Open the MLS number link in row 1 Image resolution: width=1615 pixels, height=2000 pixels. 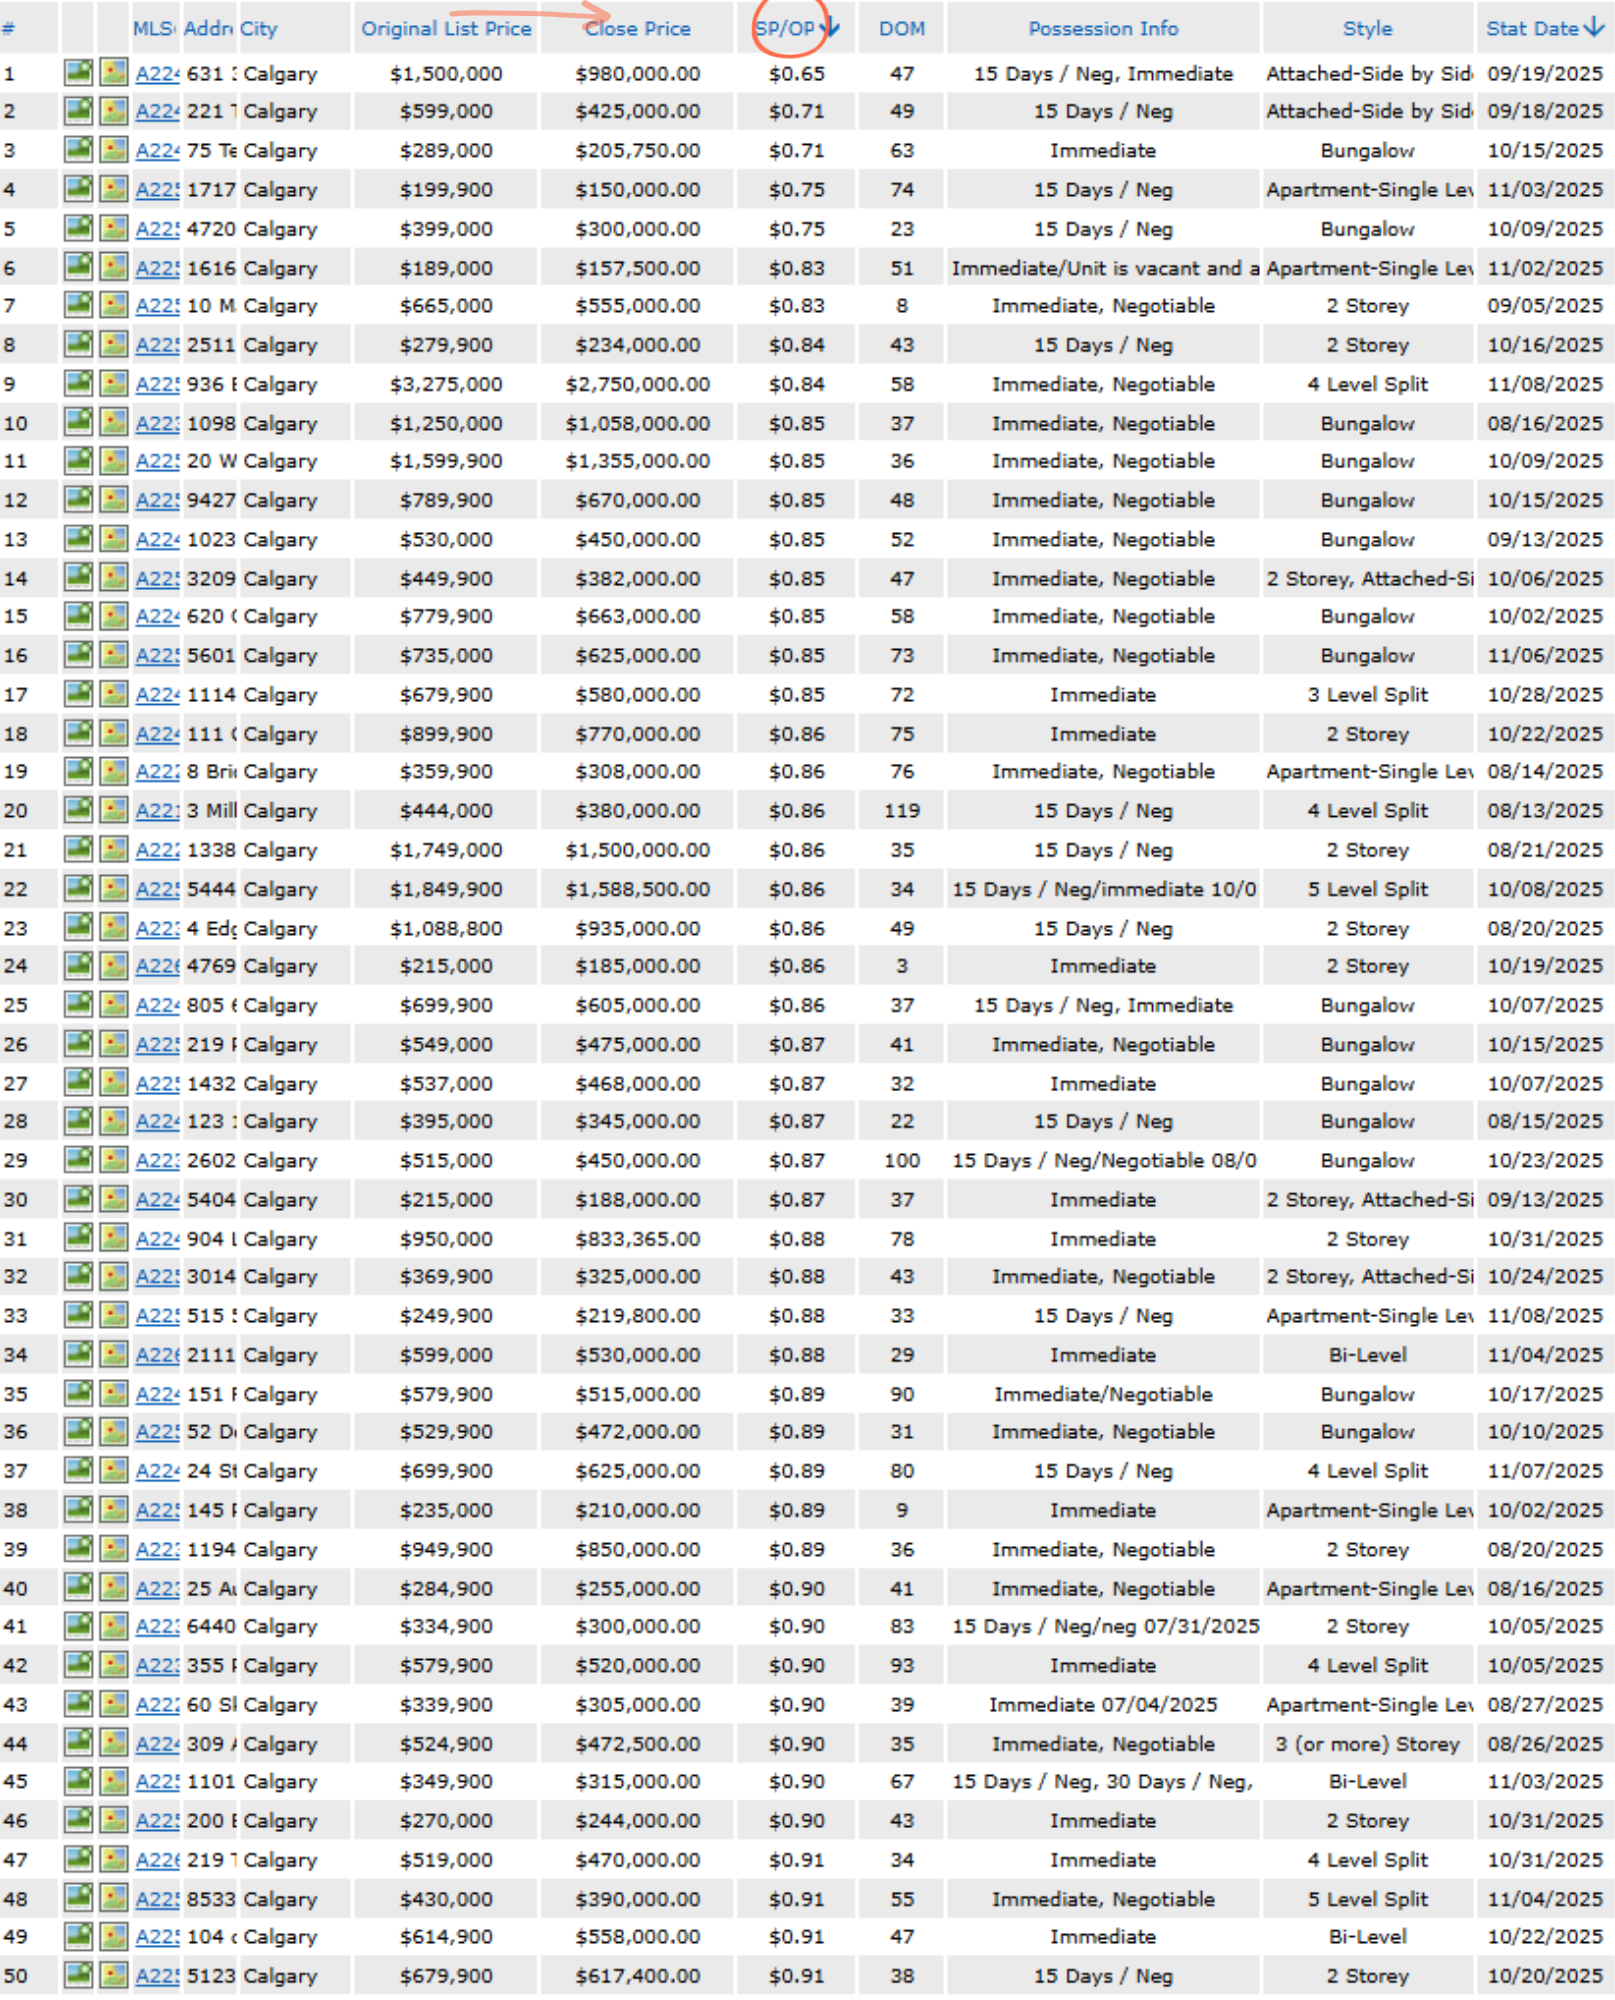click(157, 74)
